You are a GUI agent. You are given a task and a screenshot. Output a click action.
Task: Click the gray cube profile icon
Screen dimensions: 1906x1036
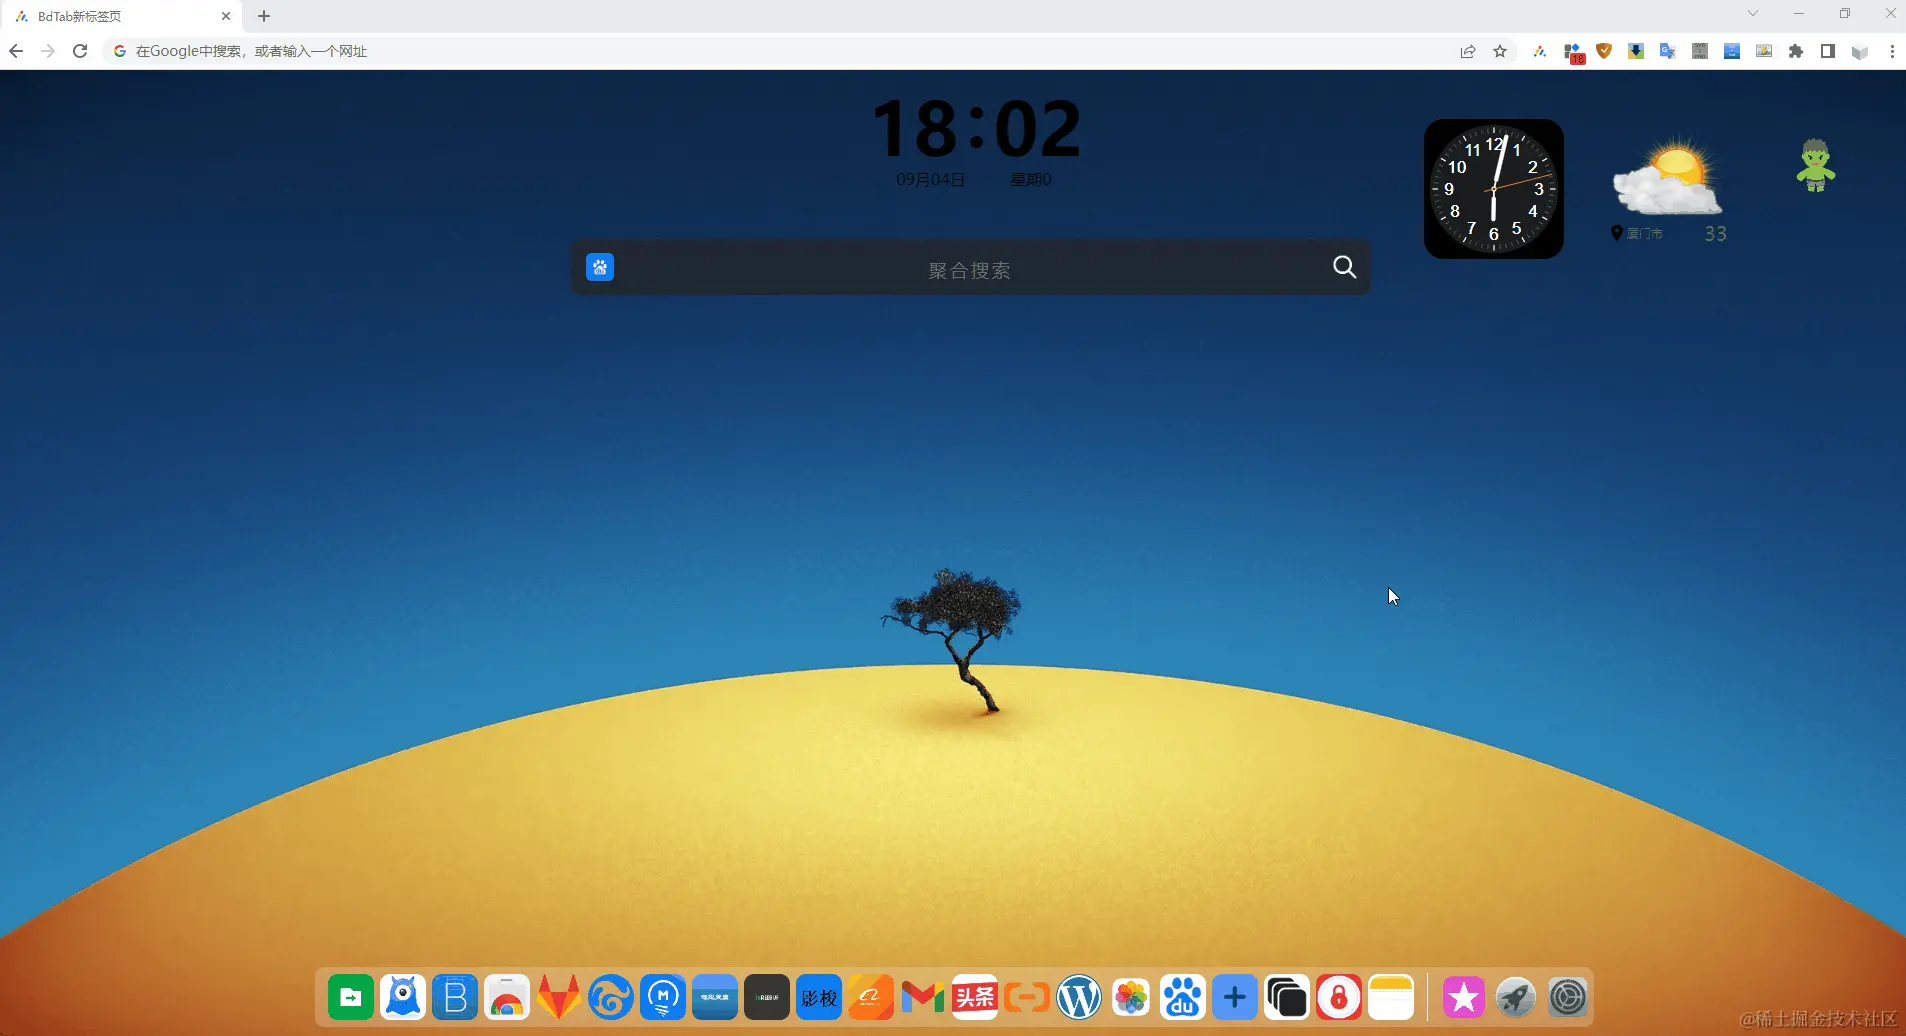pyautogui.click(x=1860, y=52)
